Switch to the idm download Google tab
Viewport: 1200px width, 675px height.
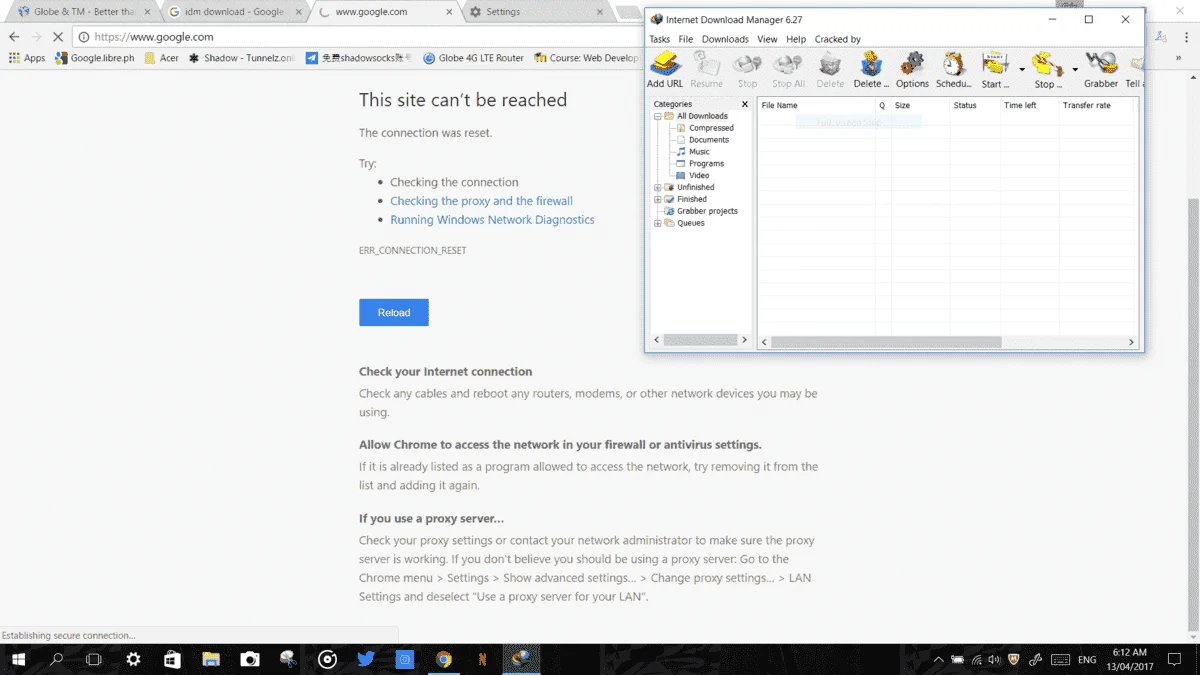[x=236, y=12]
